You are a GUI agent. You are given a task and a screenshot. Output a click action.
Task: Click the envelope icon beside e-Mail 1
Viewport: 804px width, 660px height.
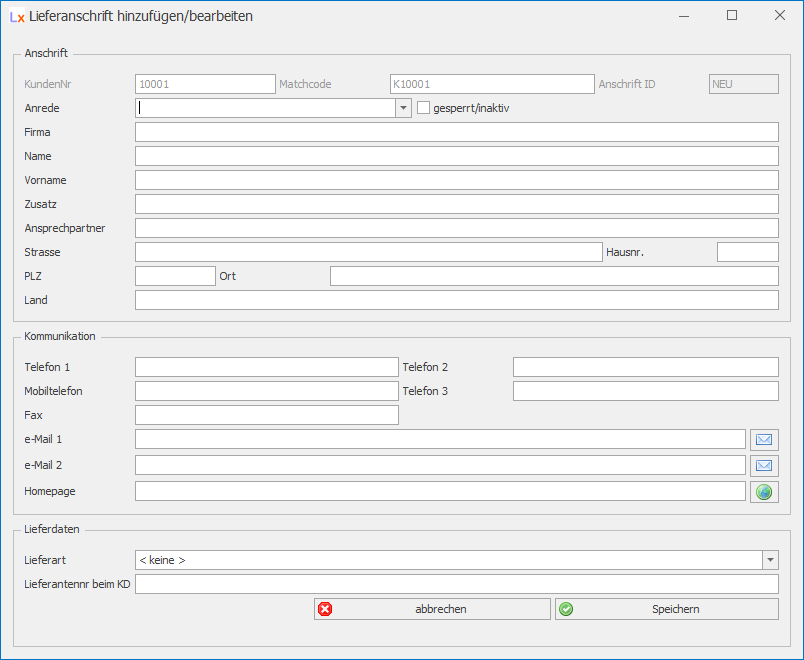pyautogui.click(x=764, y=439)
